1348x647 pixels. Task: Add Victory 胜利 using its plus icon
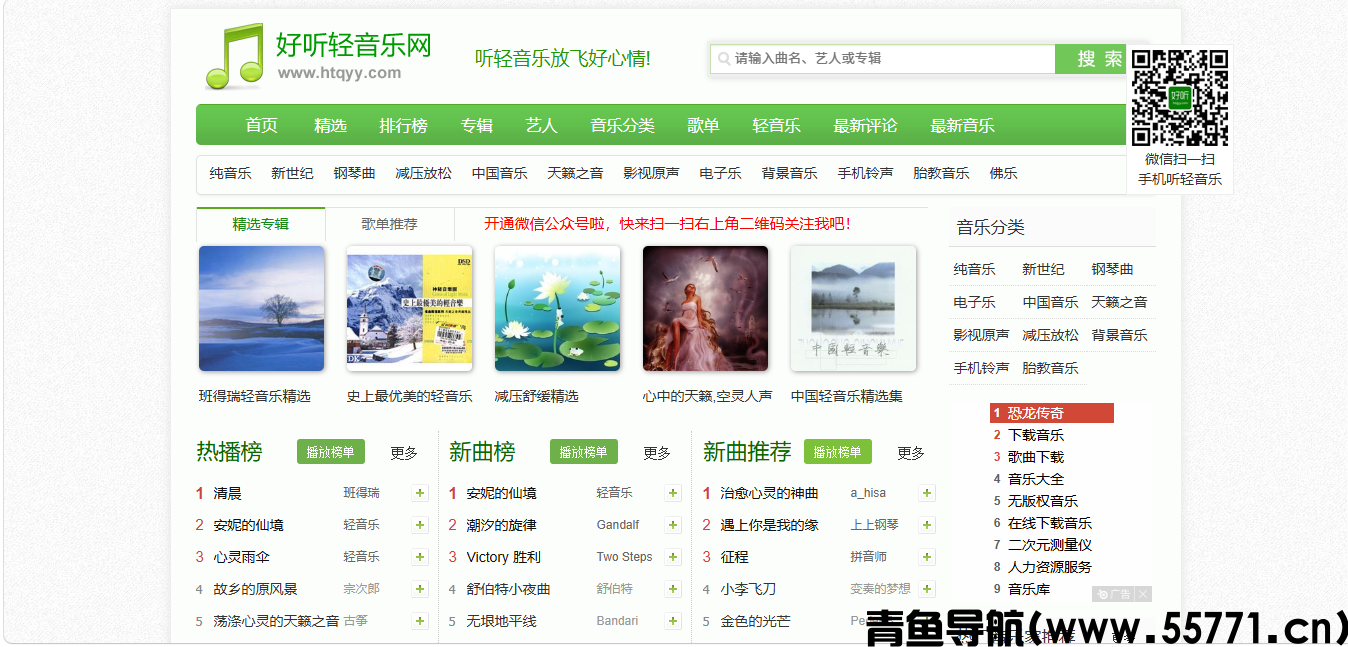point(674,557)
